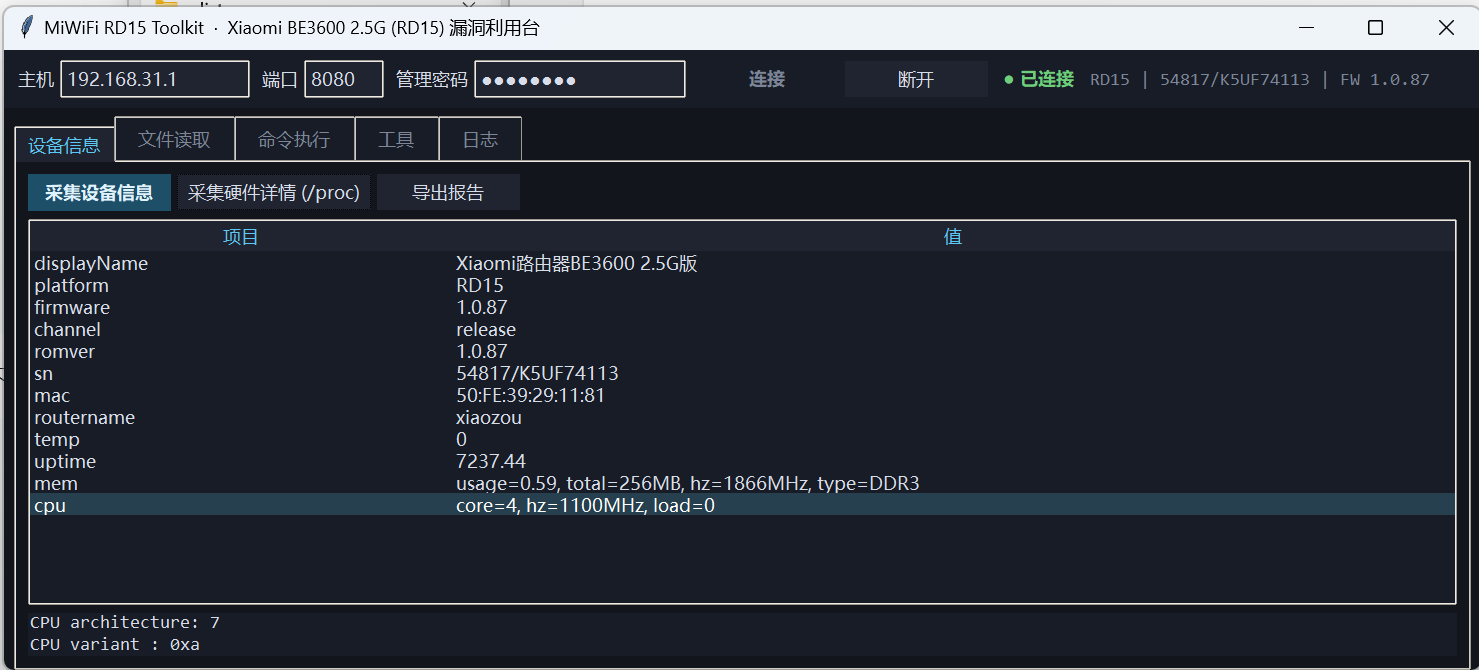
Task: Click the 'CPU variant : 0xa' output line
Action: point(115,644)
